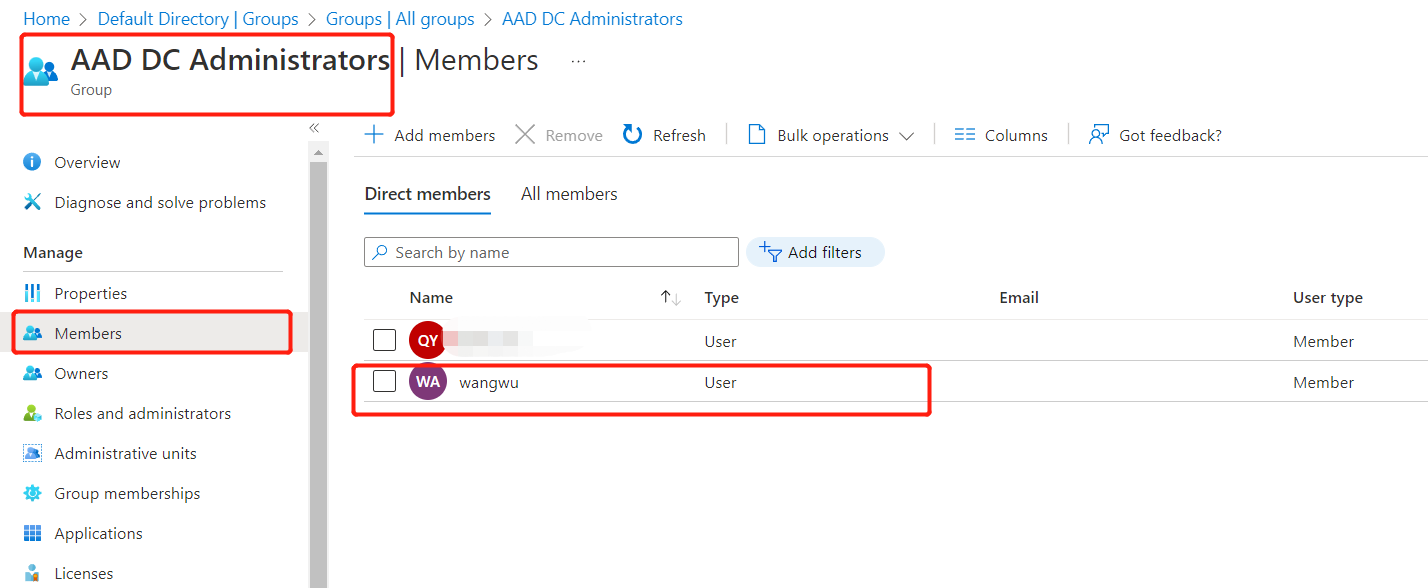1428x588 pixels.
Task: Click the funnel icon on Add filters
Action: pos(770,252)
